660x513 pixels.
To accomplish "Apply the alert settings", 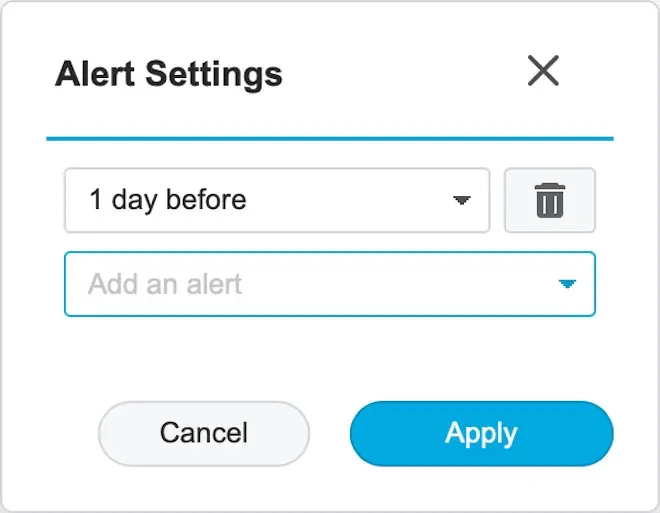I will coord(481,433).
